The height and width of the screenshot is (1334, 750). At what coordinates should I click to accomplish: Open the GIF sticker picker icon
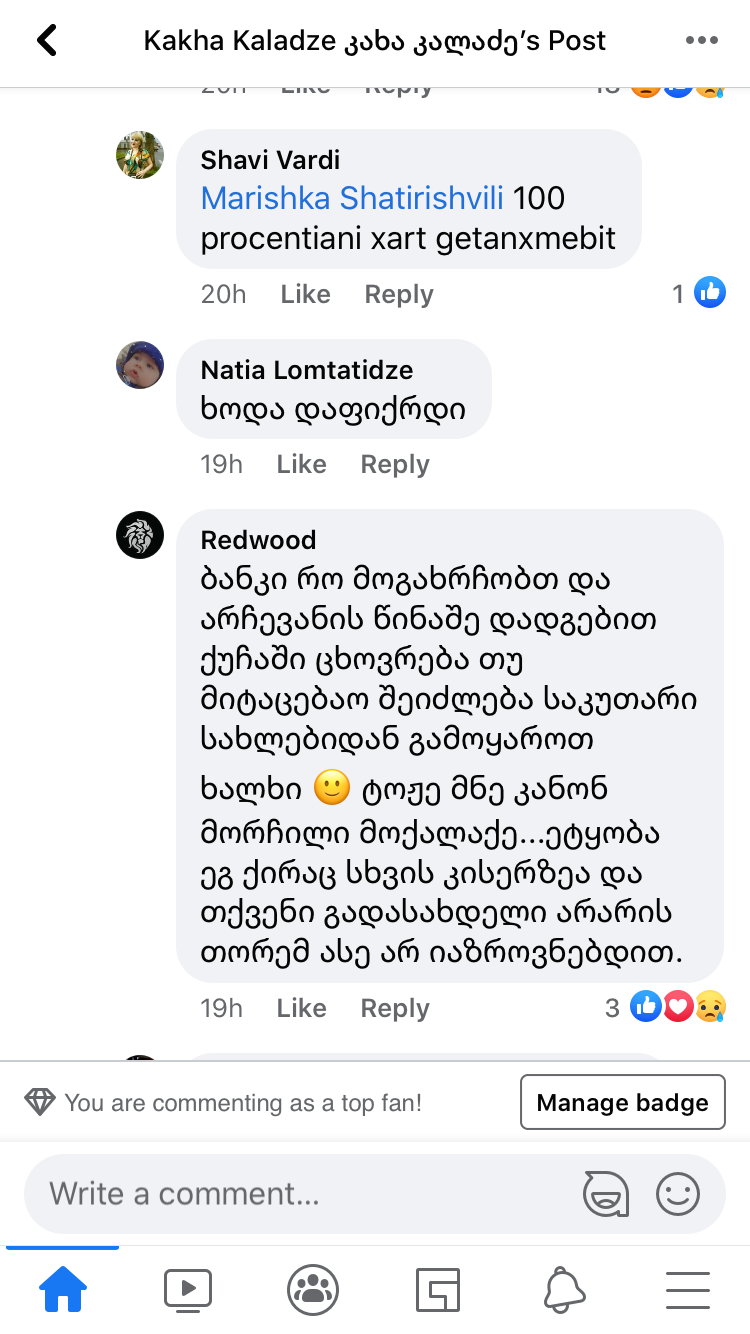click(x=606, y=1193)
